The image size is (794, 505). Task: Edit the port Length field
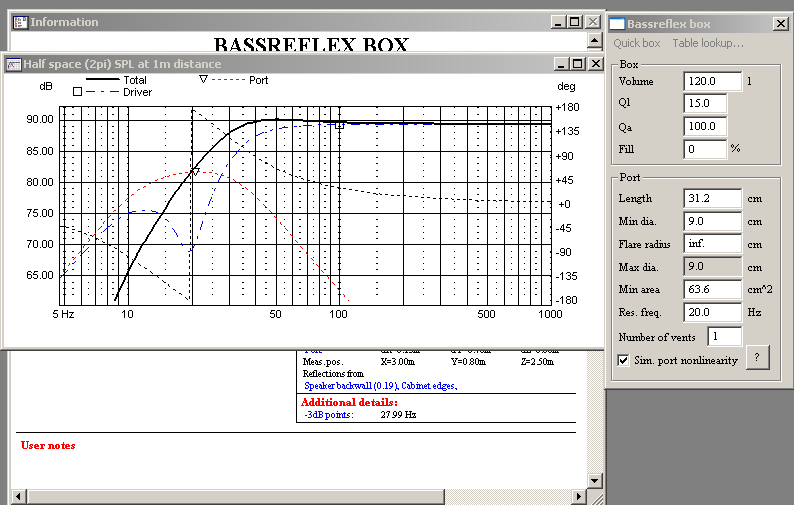click(712, 198)
